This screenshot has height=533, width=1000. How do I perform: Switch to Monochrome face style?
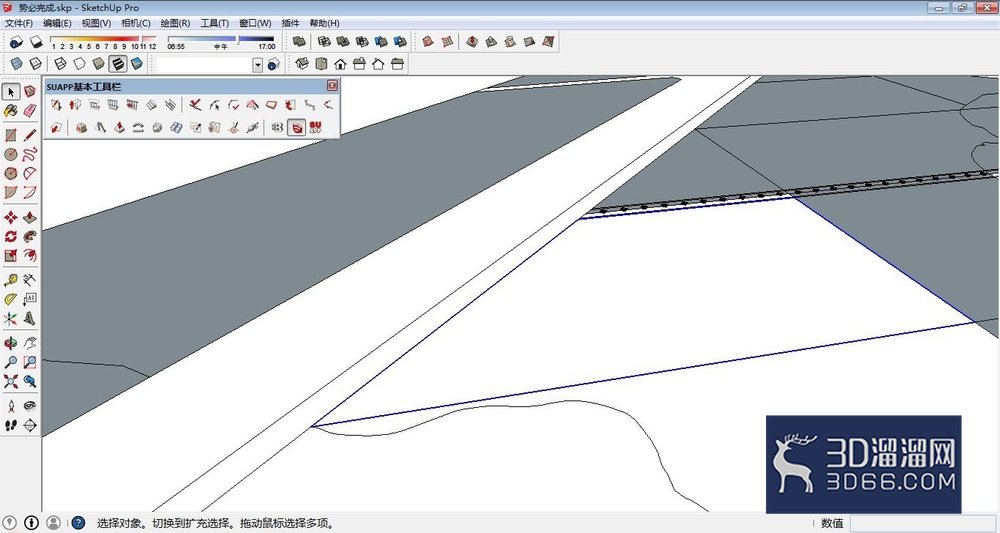pos(136,64)
